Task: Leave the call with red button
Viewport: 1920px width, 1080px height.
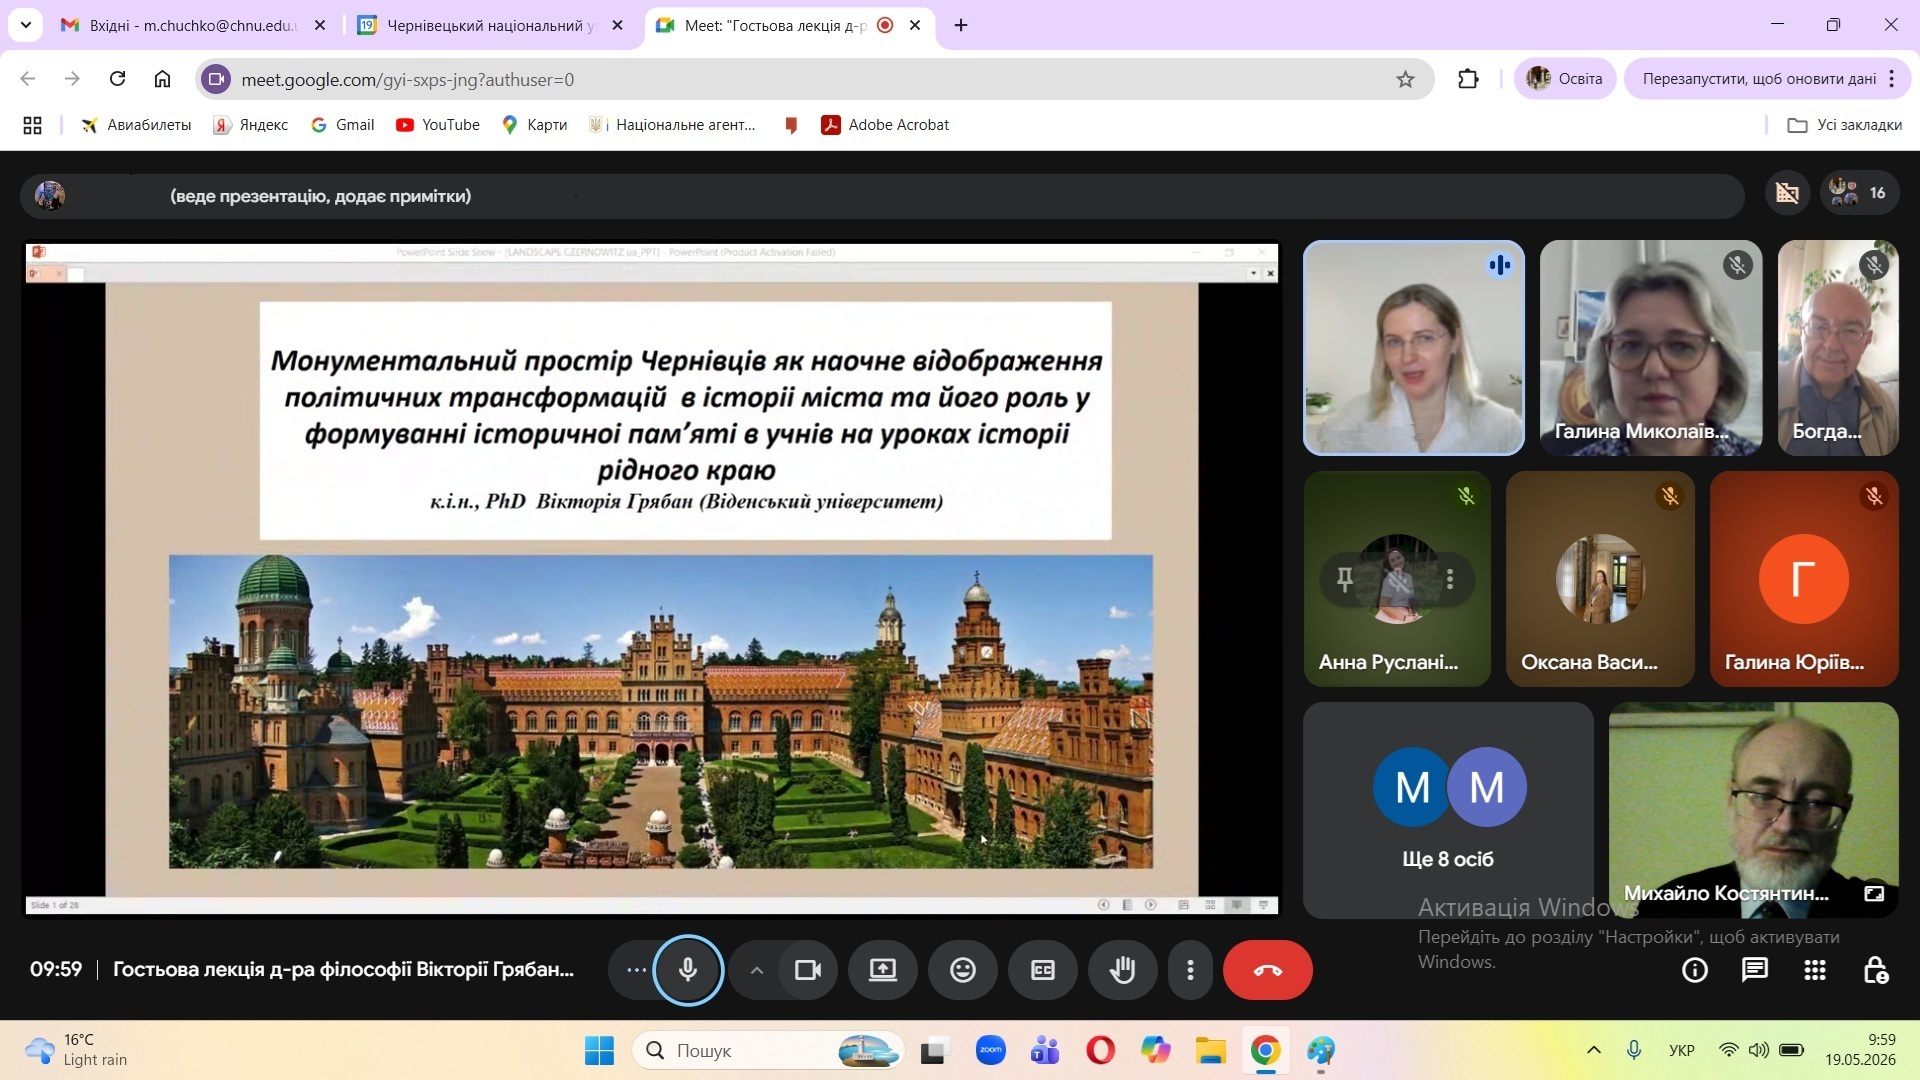Action: click(1267, 970)
